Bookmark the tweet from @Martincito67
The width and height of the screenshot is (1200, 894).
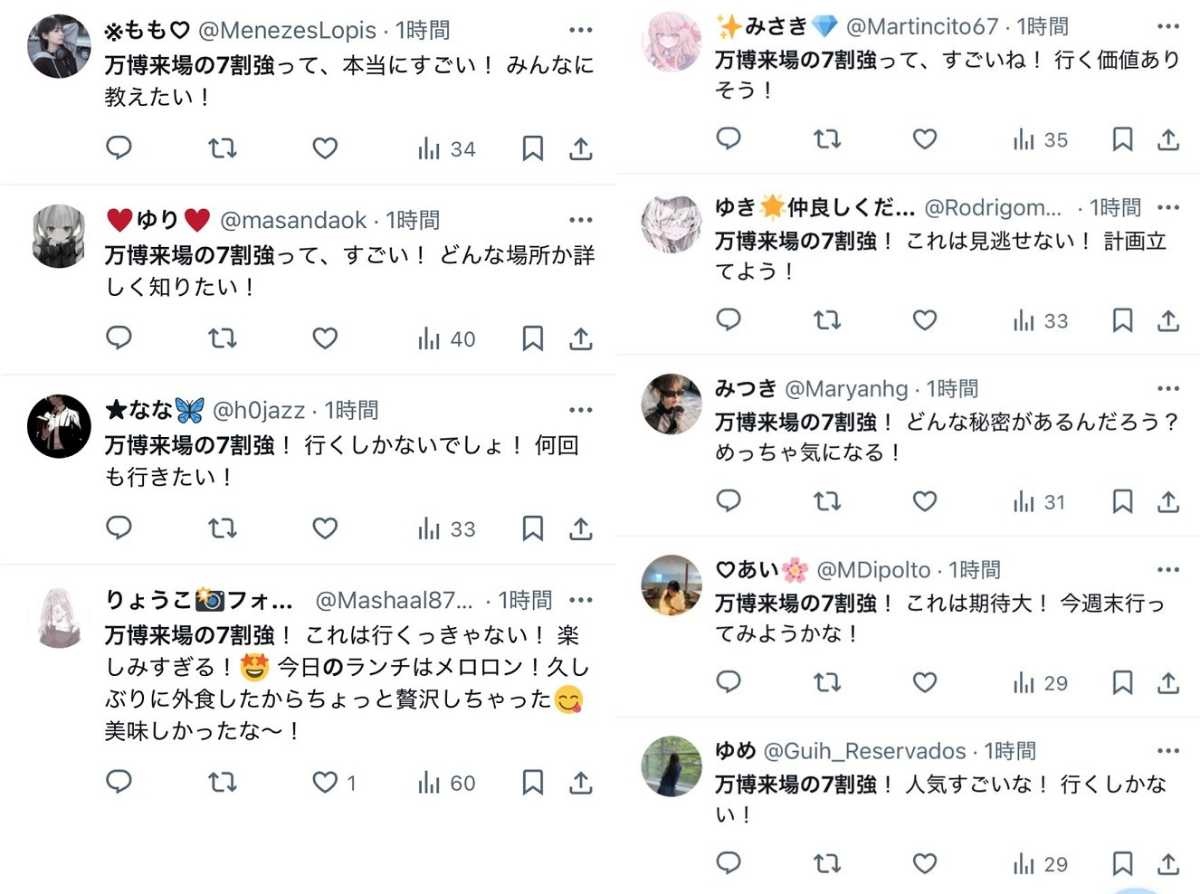click(1122, 139)
